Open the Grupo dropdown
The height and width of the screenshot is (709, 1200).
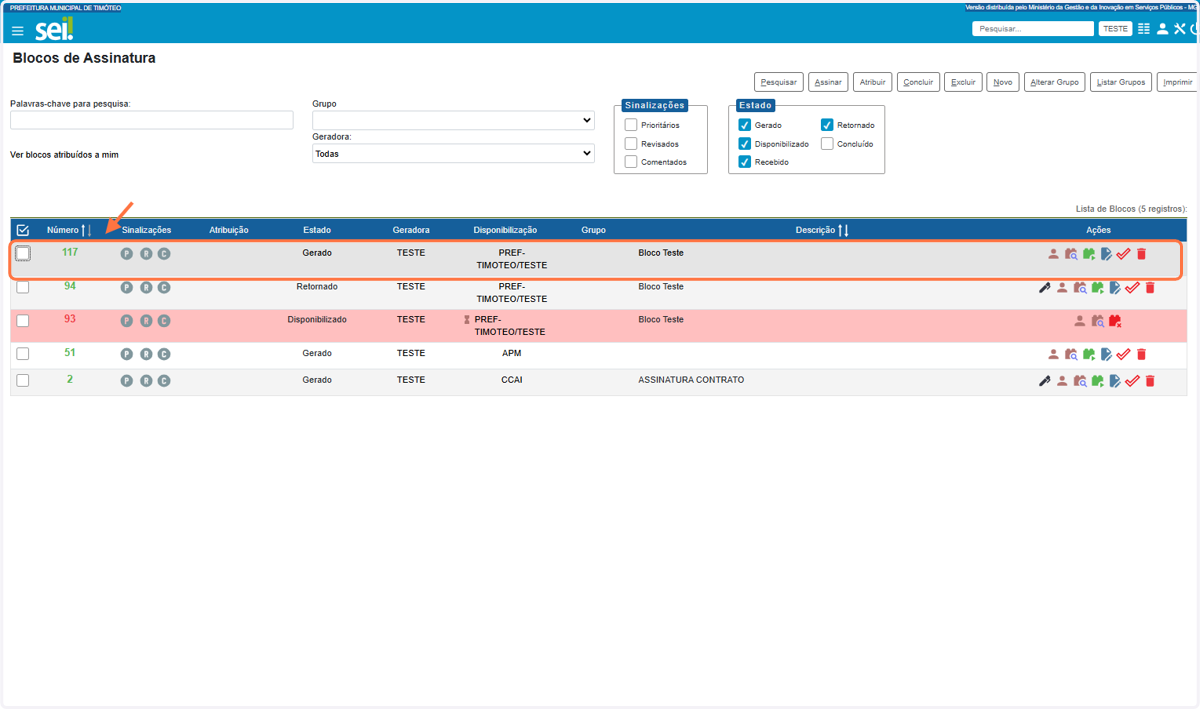pyautogui.click(x=453, y=120)
